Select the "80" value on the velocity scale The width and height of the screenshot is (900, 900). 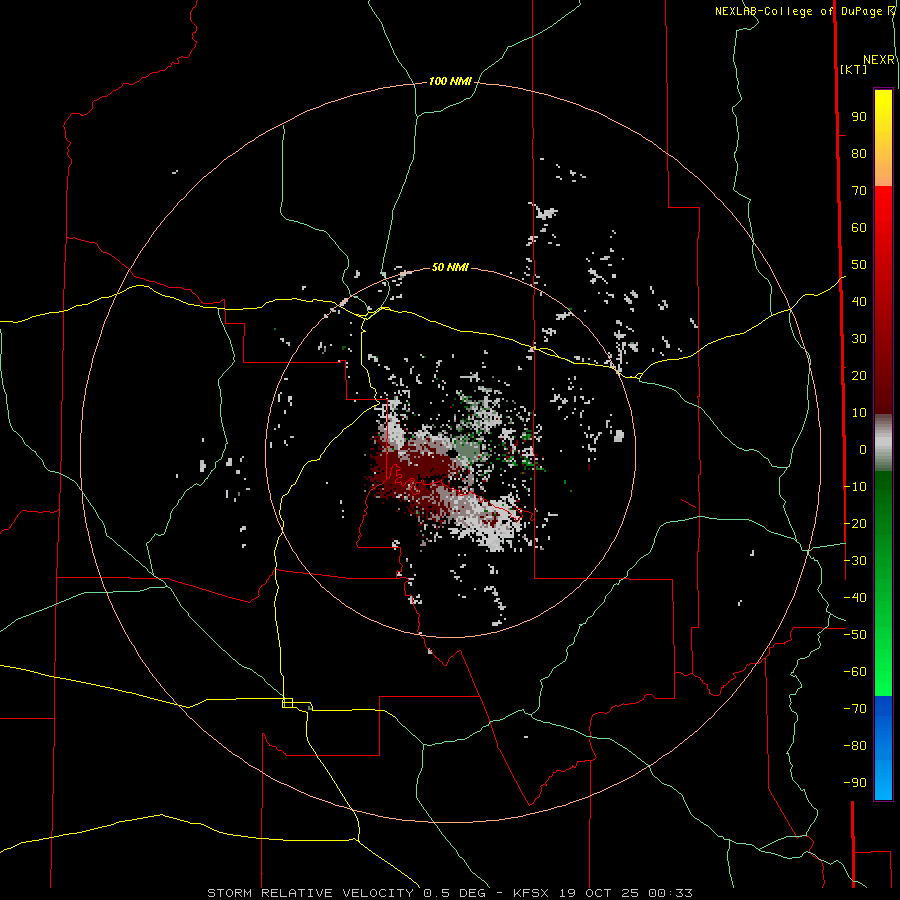pyautogui.click(x=859, y=154)
